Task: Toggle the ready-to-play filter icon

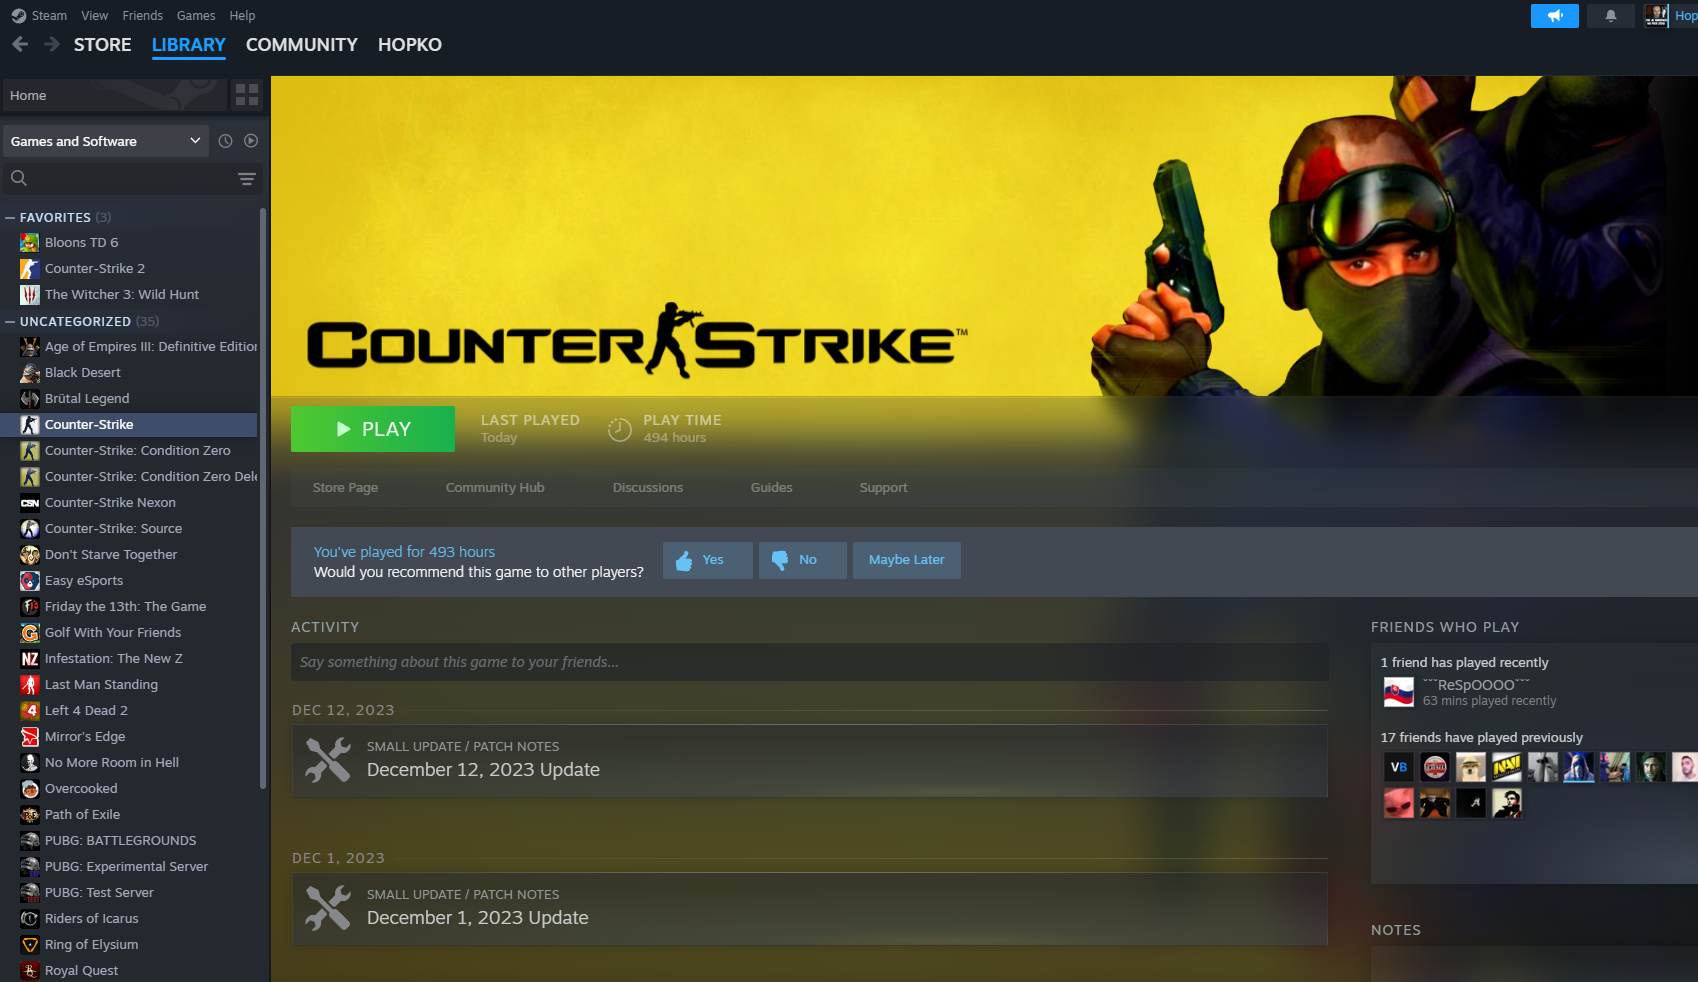Action: 251,141
